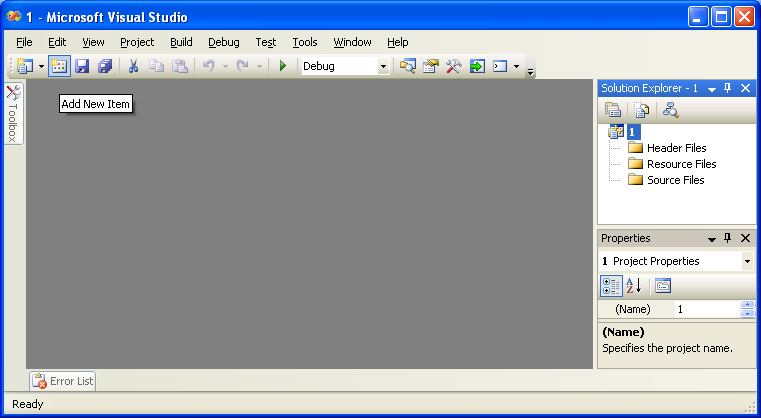Open the Help menu

tap(397, 42)
